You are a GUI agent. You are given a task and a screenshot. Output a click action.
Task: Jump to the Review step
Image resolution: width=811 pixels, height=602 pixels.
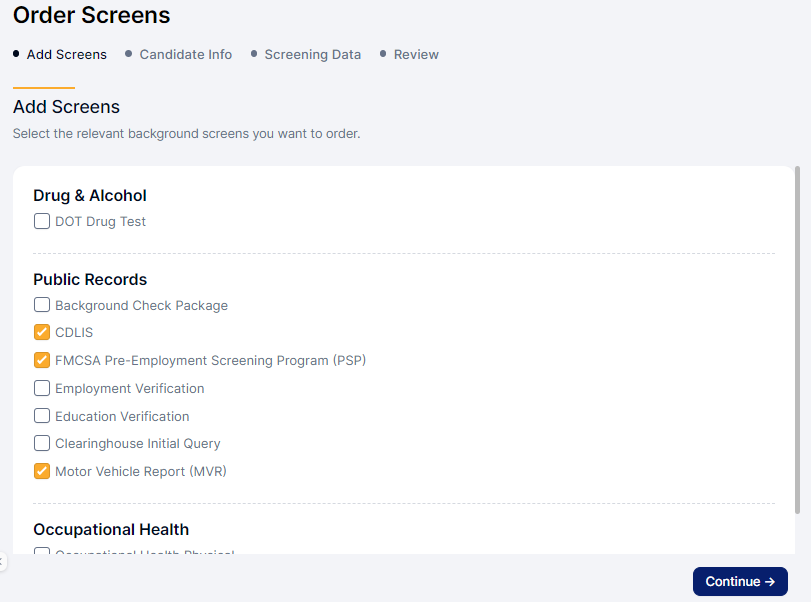[x=416, y=55]
